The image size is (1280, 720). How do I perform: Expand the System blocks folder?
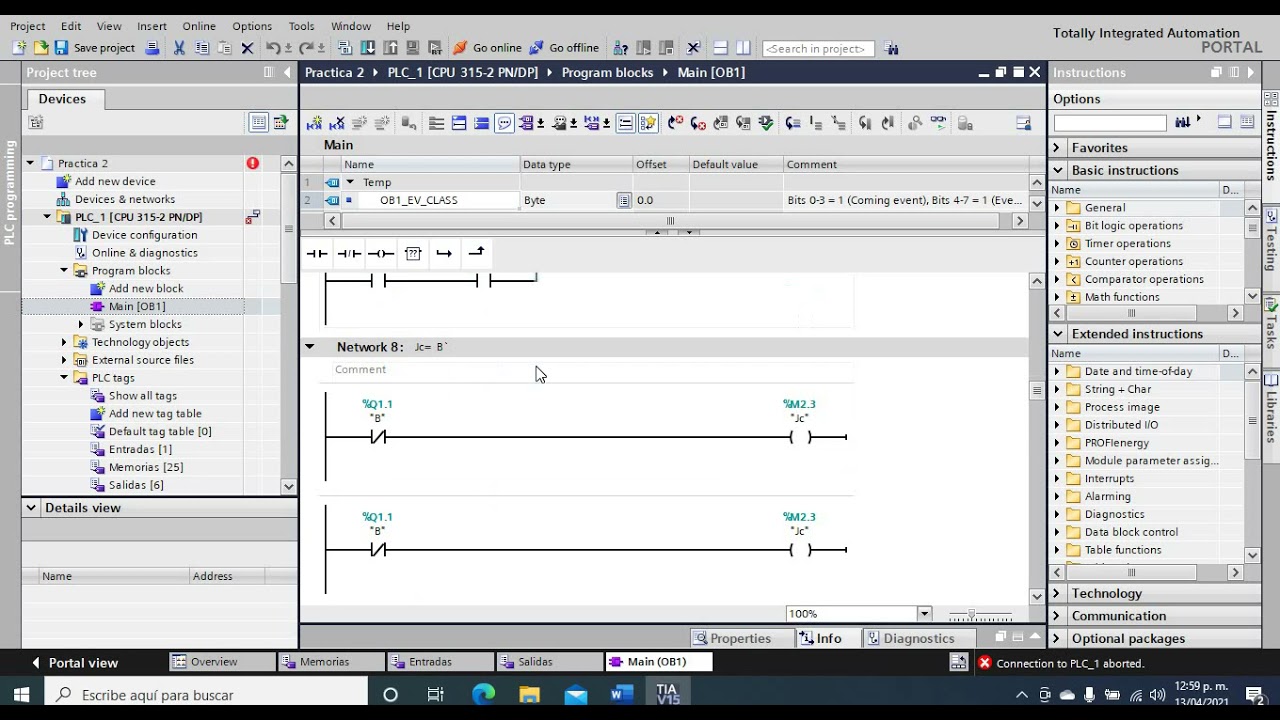tap(81, 324)
